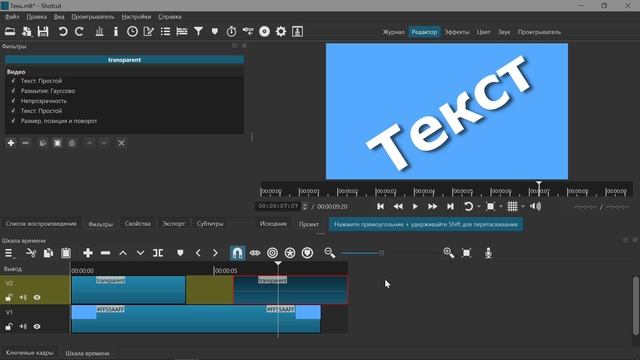Open Настройки menu
Screen dimensions: 640x360
pyautogui.click(x=136, y=17)
